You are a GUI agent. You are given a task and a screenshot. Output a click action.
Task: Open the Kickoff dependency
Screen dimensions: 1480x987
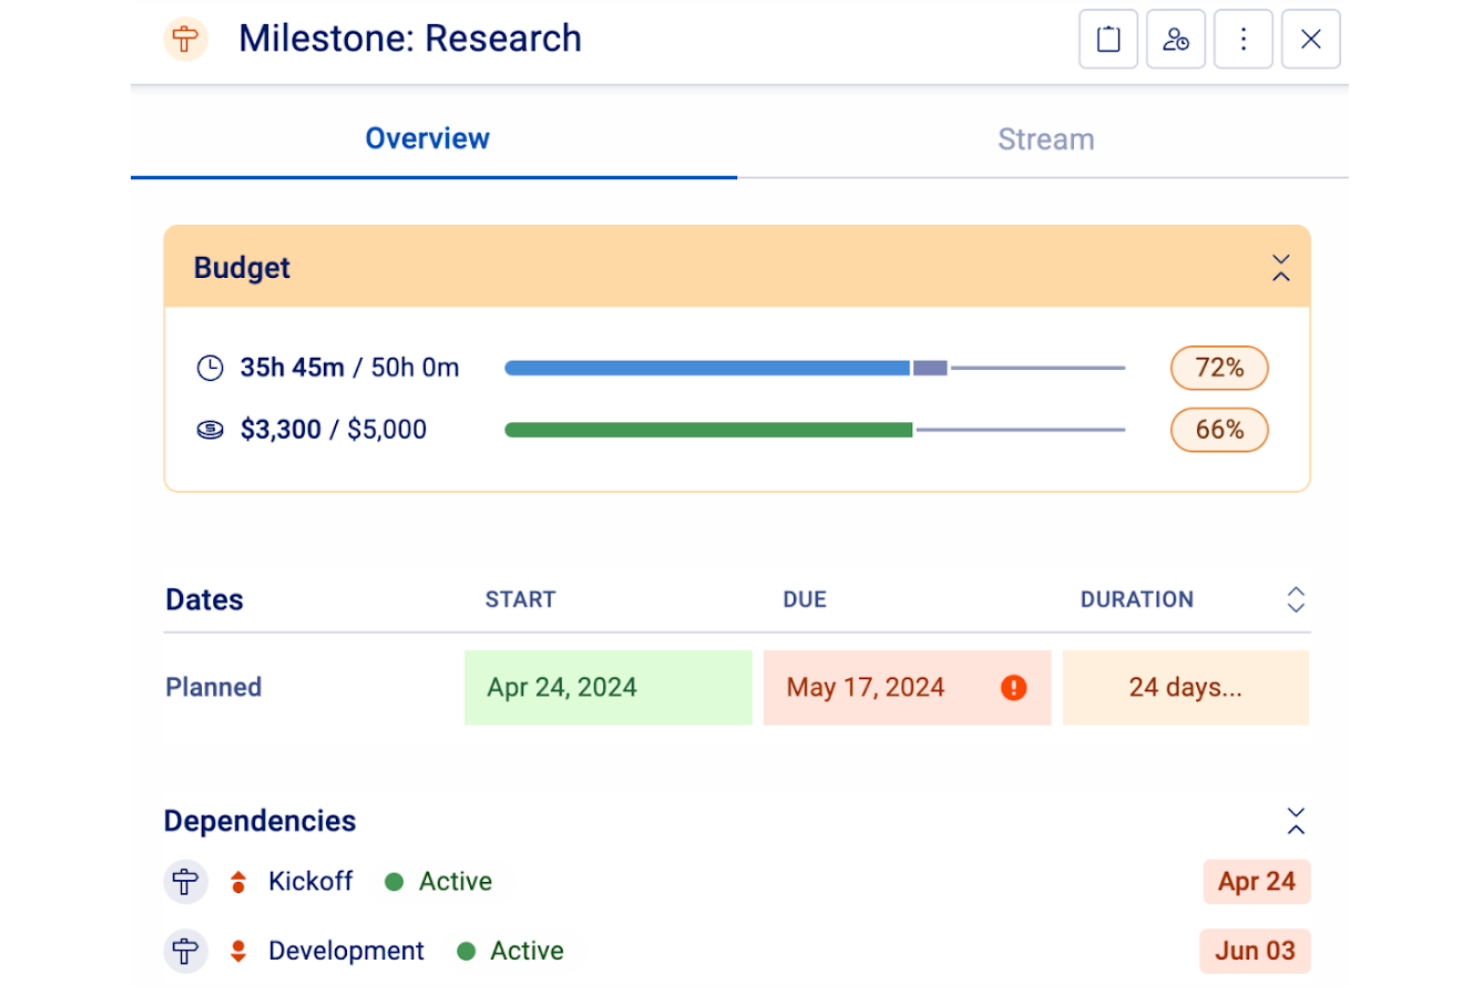(310, 882)
